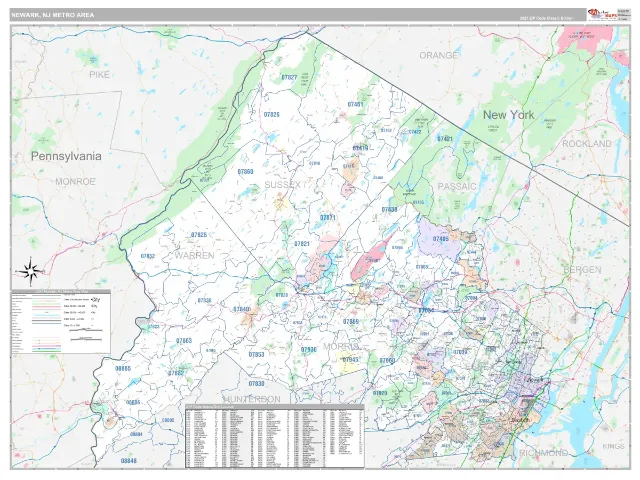Click ZIP code label 07830

(256, 384)
